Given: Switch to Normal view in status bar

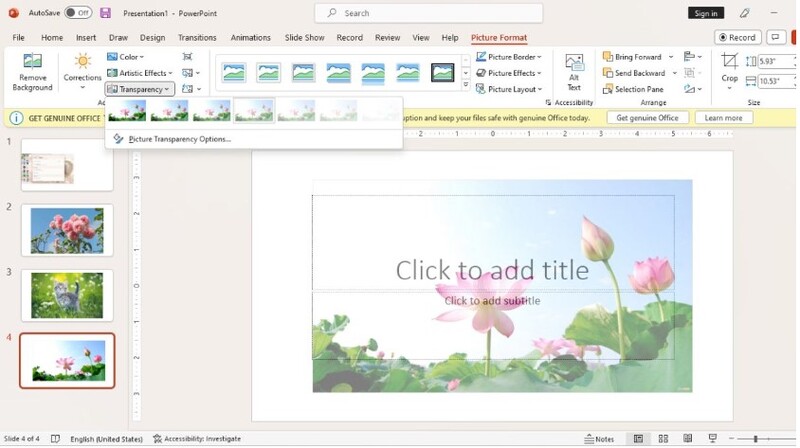Looking at the screenshot, I should (638, 439).
